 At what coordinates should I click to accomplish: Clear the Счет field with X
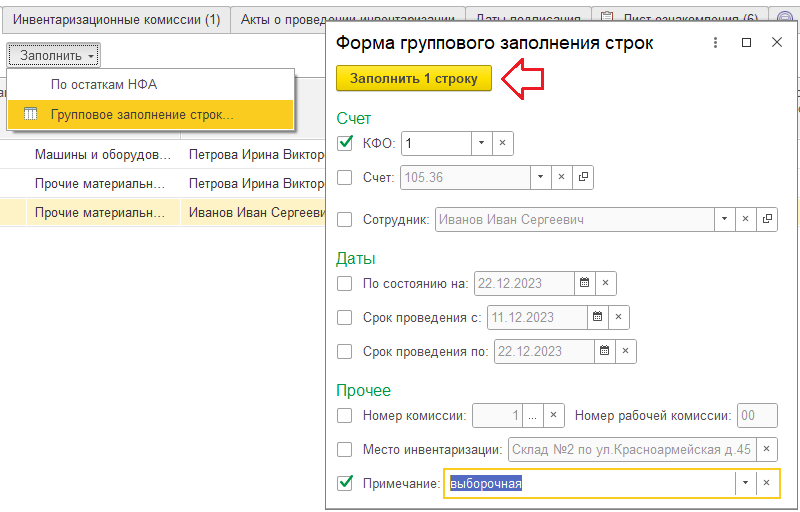(x=562, y=177)
